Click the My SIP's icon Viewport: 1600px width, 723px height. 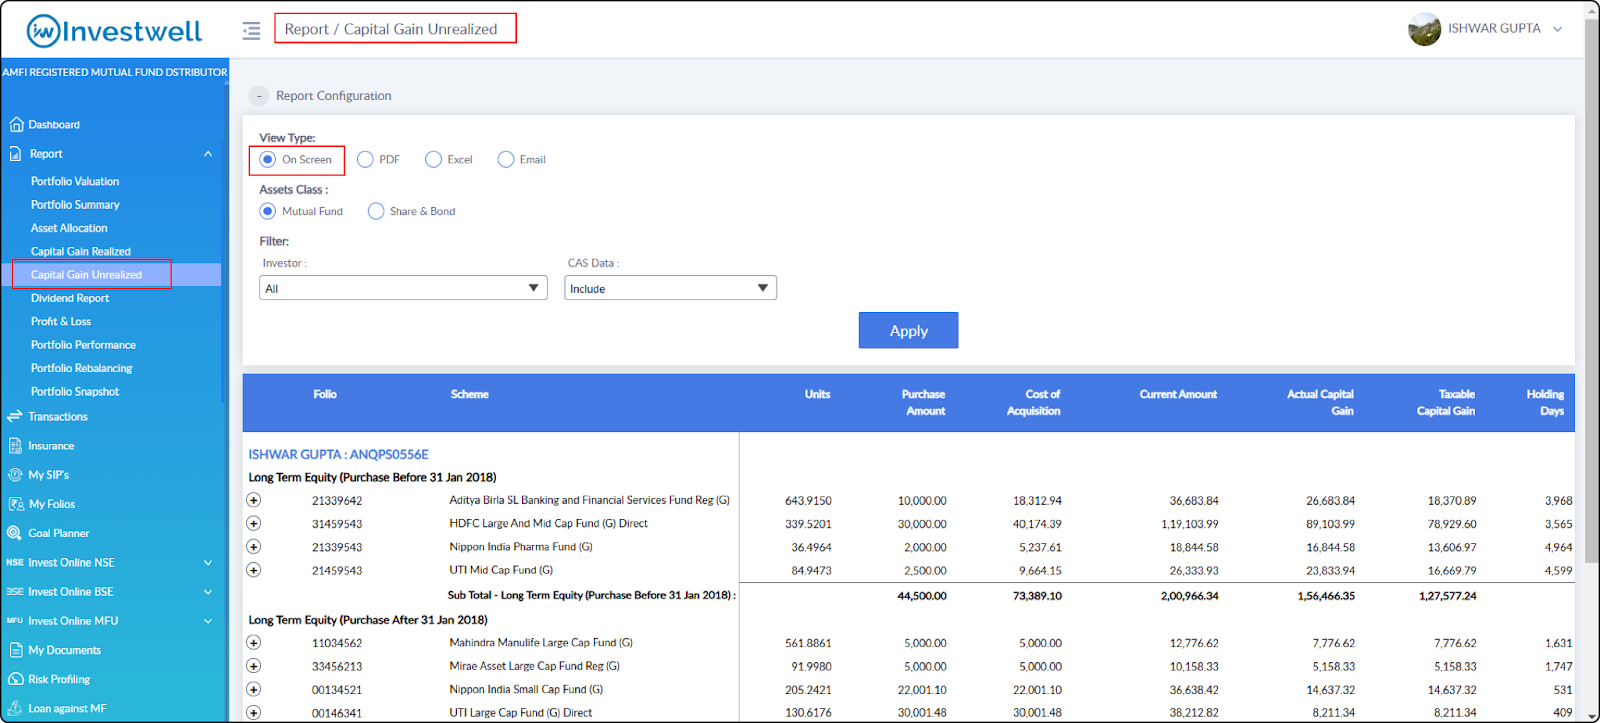[x=15, y=475]
